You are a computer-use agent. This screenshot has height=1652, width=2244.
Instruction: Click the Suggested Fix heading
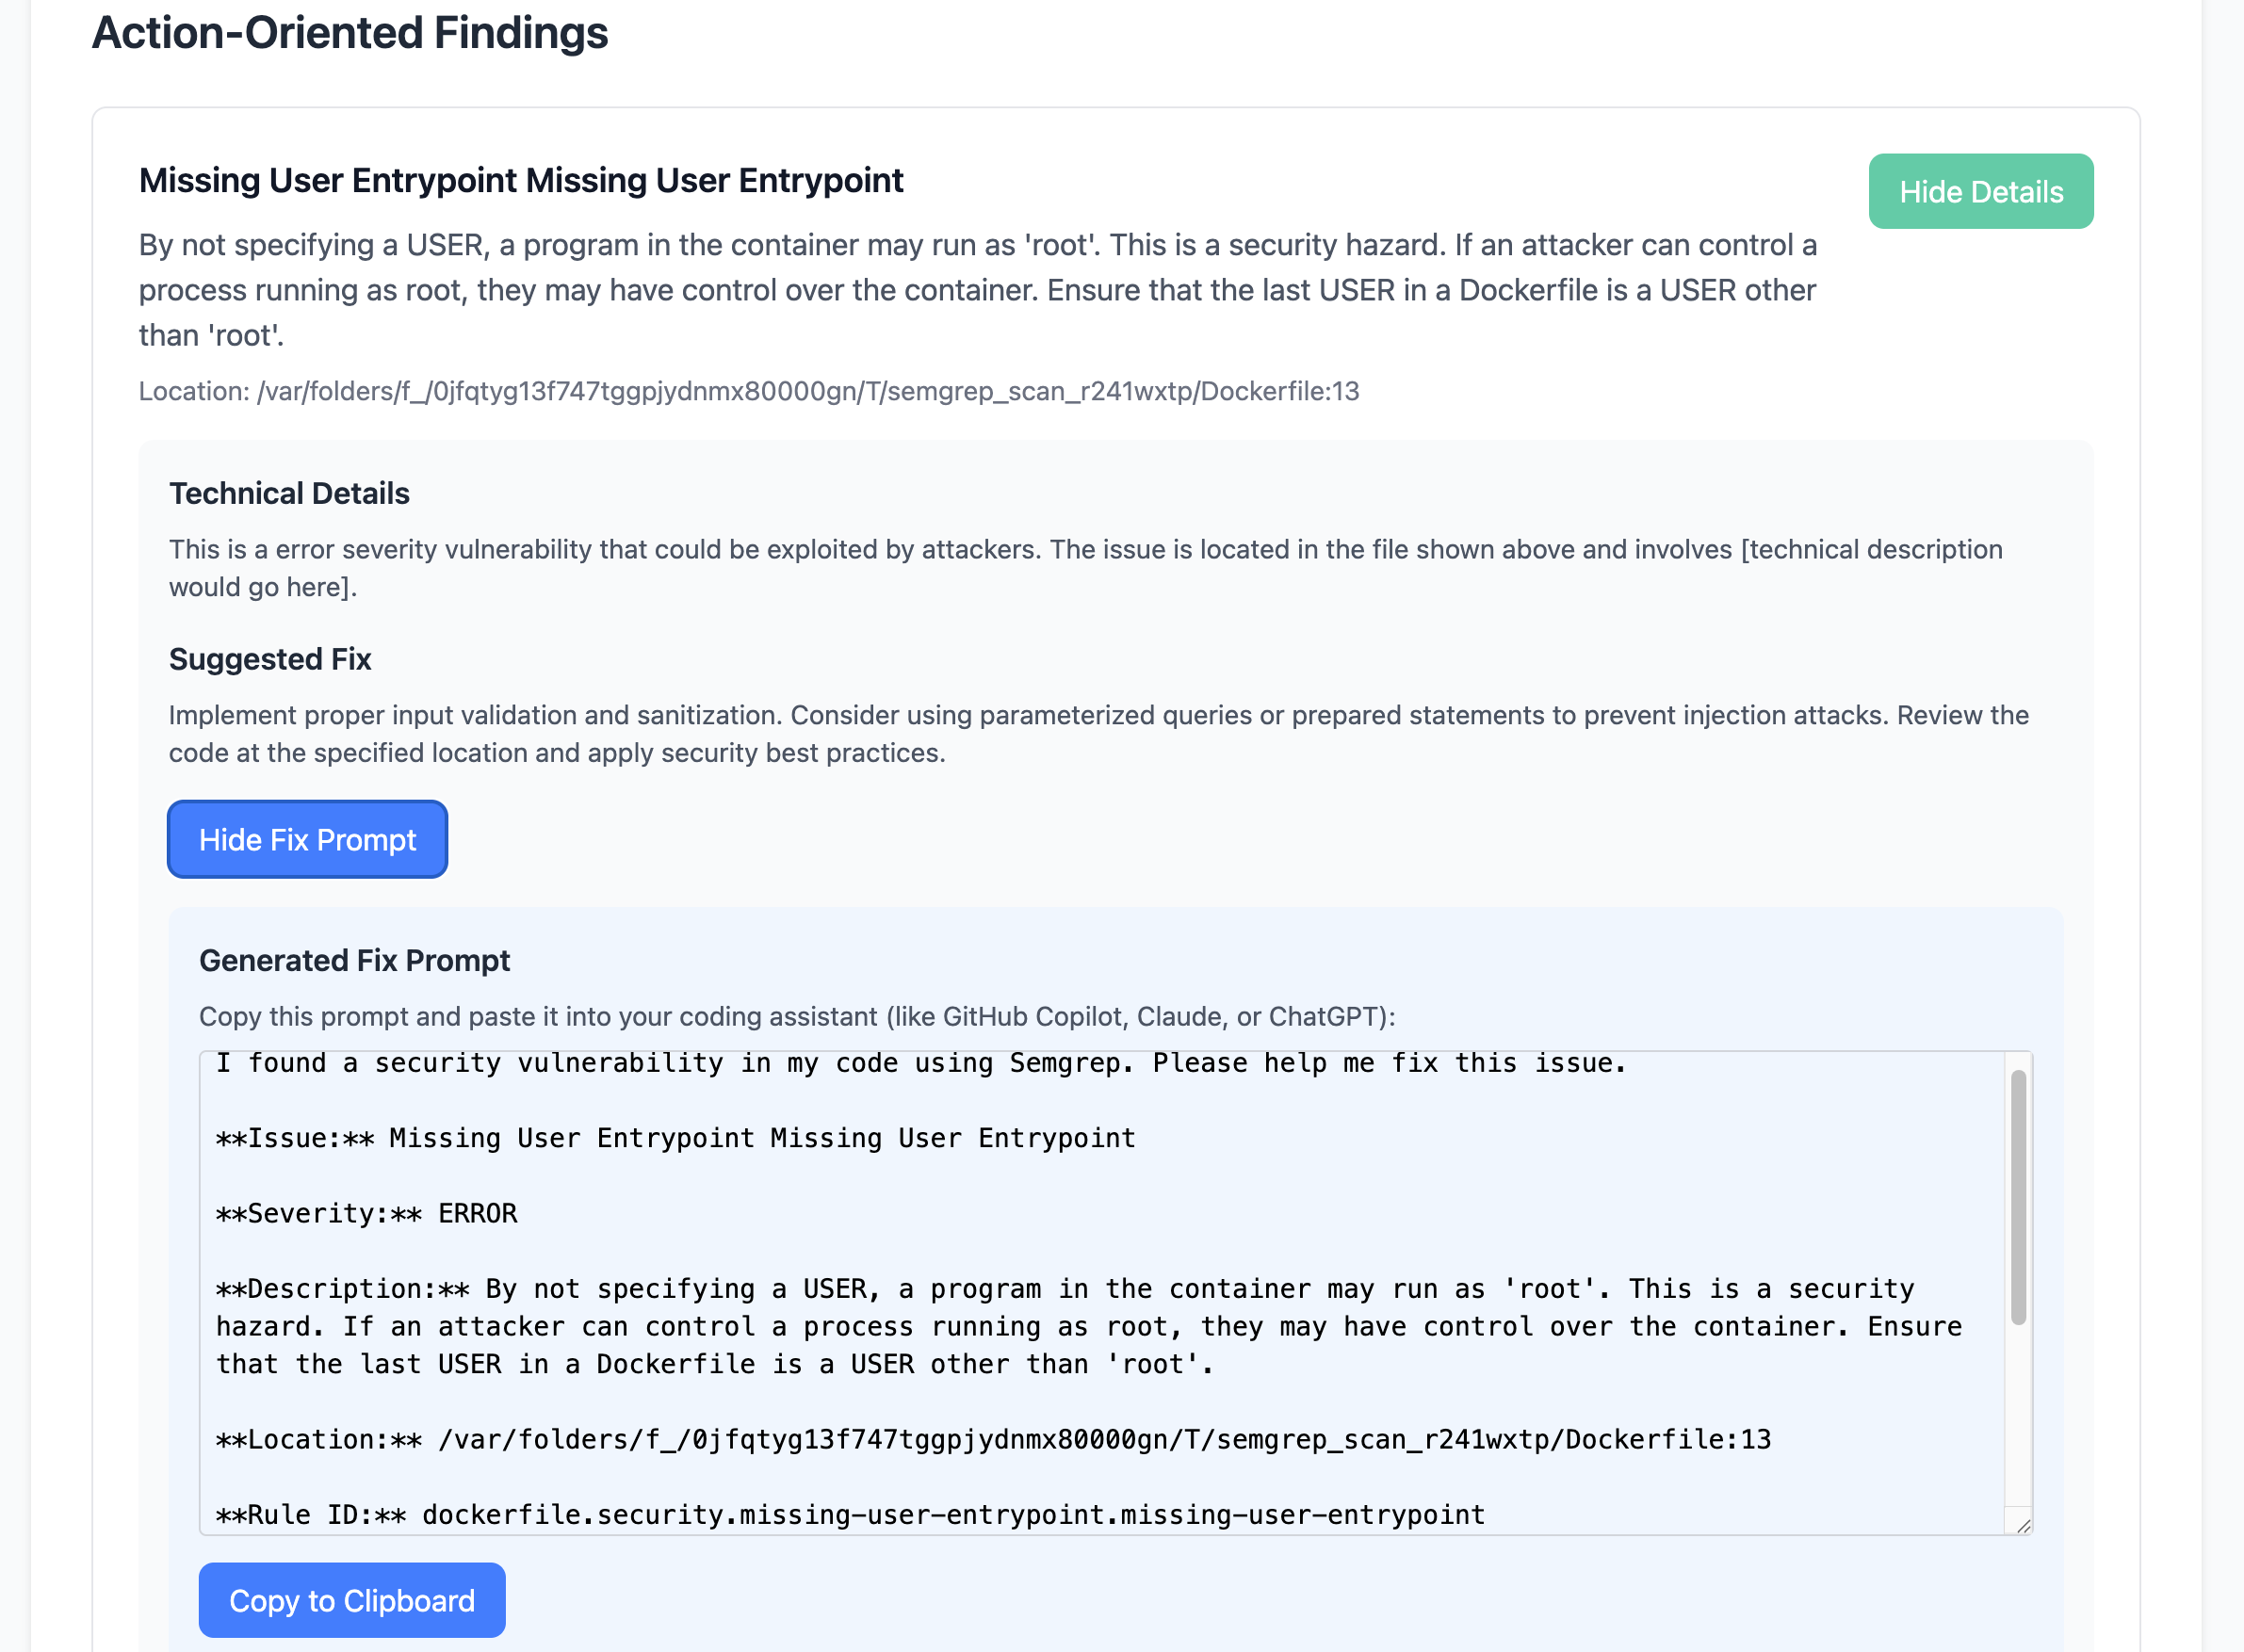[x=270, y=660]
